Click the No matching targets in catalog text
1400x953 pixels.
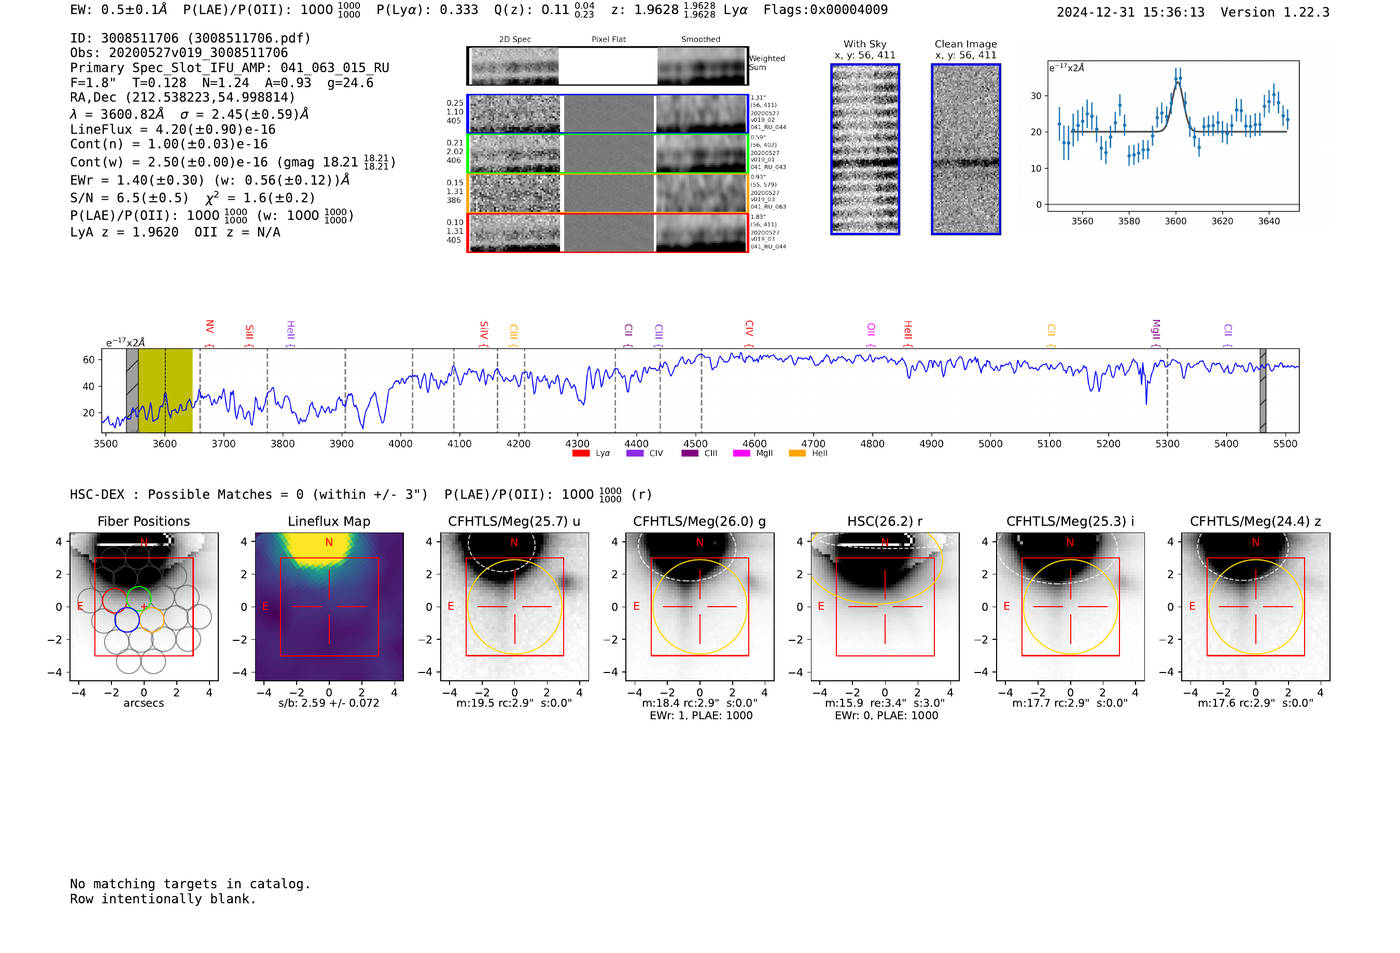[190, 884]
